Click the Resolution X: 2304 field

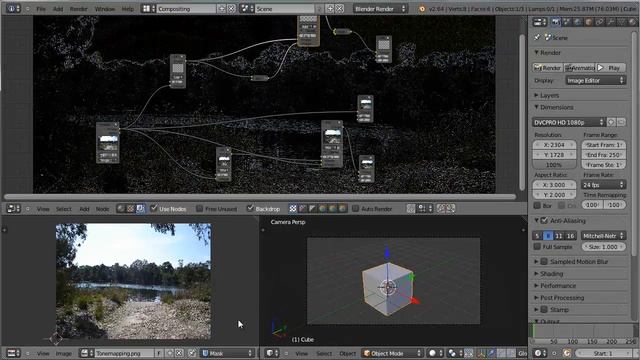coord(554,145)
